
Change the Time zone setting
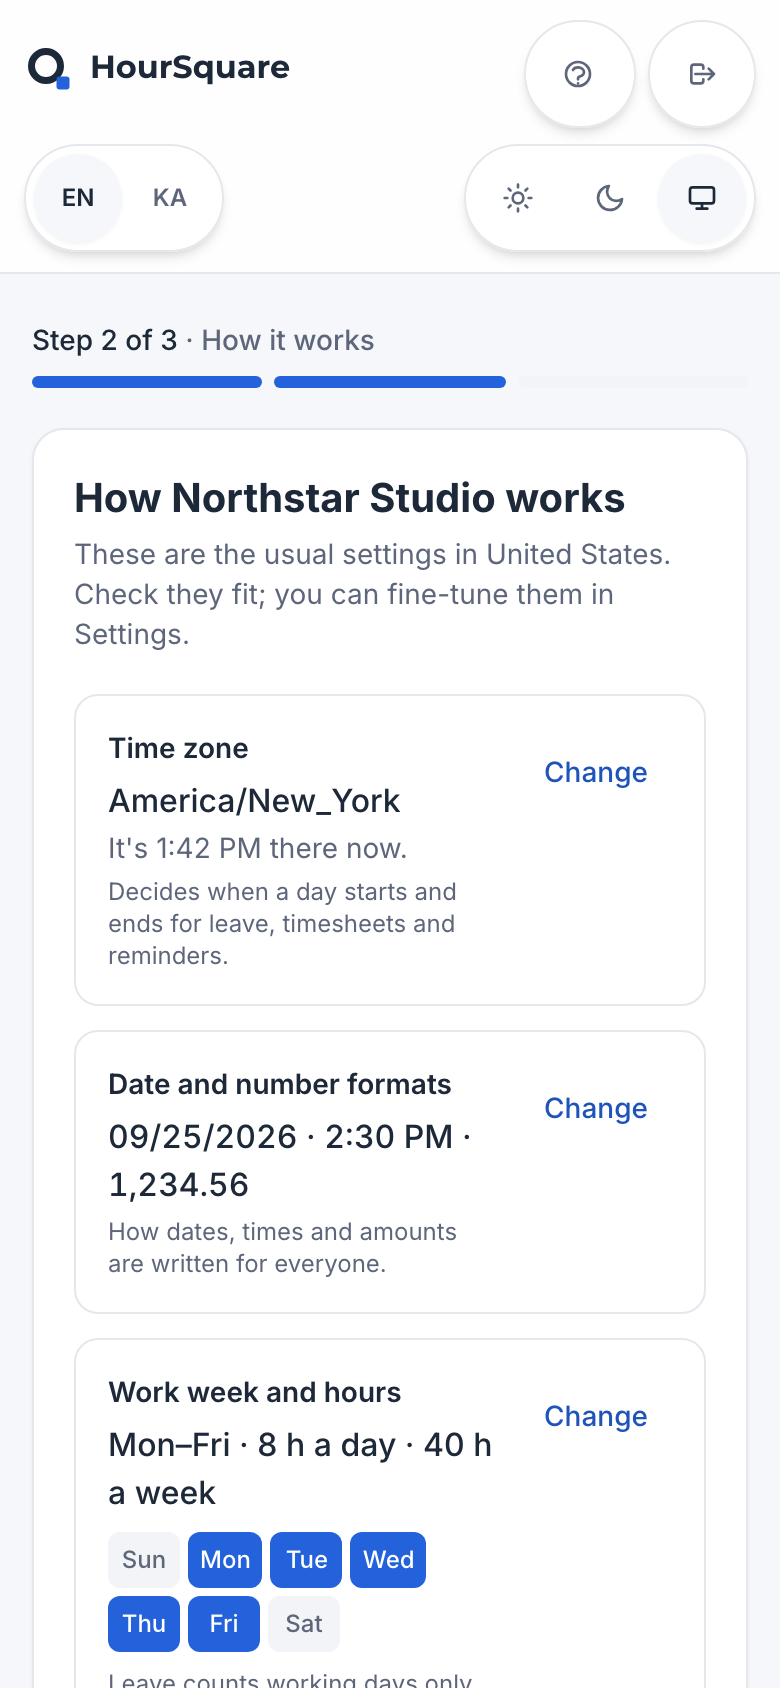coord(596,772)
